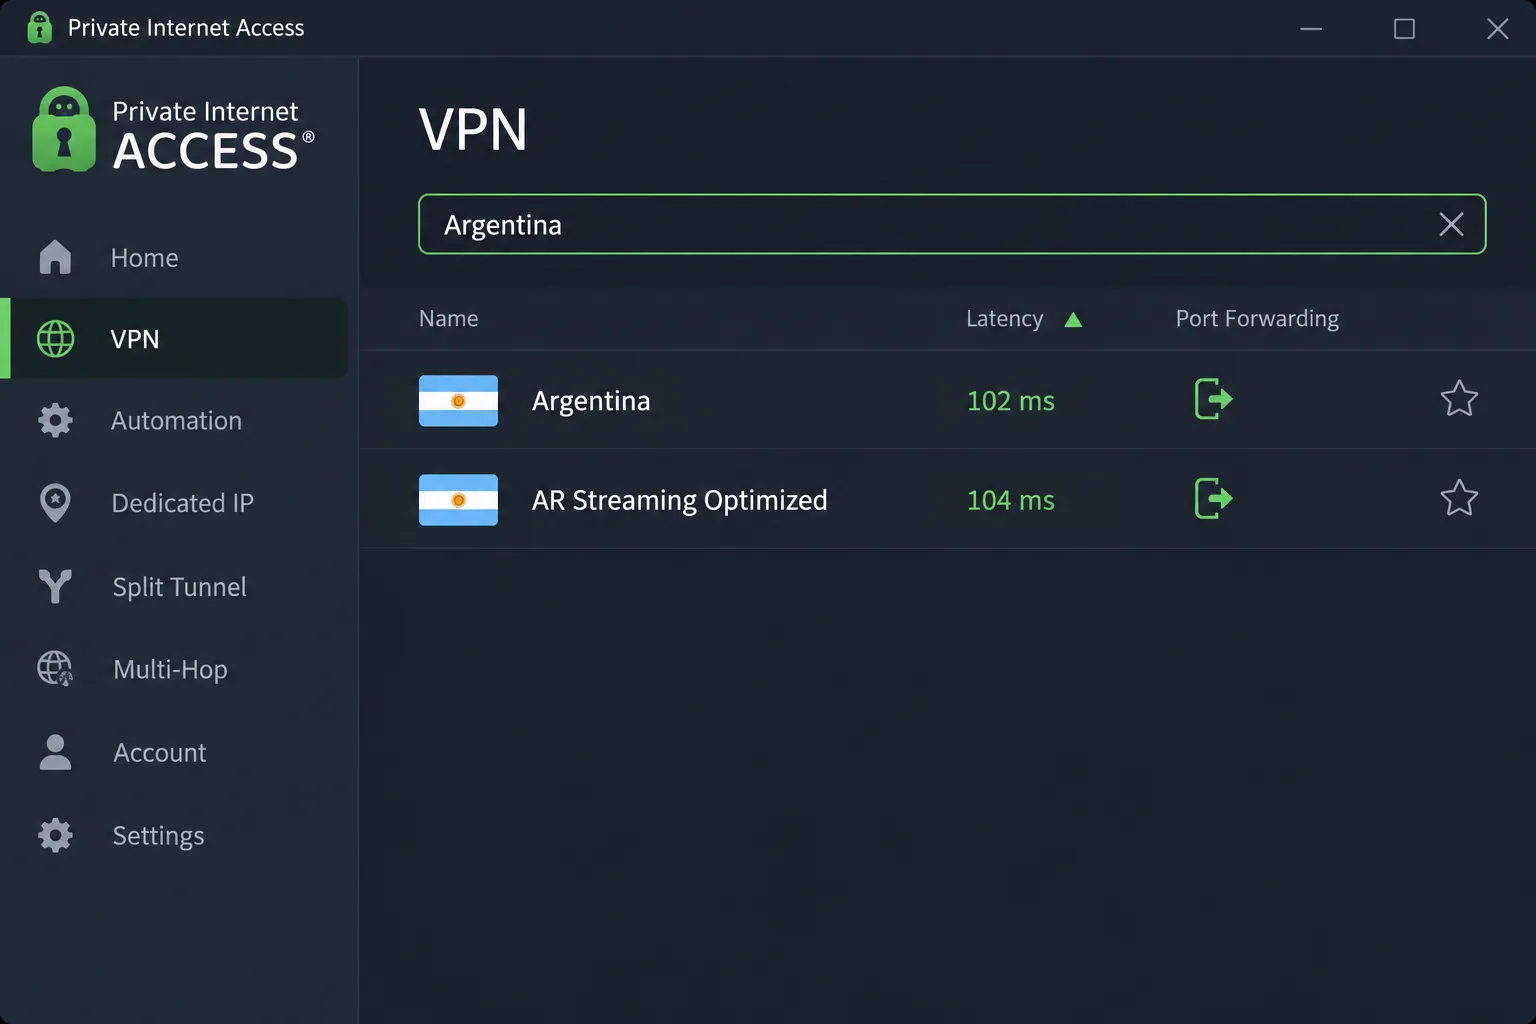Select the AR Streaming Optimized server name
This screenshot has height=1024, width=1536.
point(680,499)
